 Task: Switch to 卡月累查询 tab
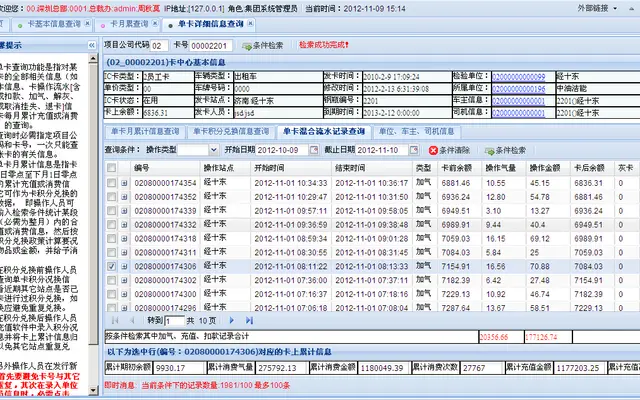(x=129, y=24)
